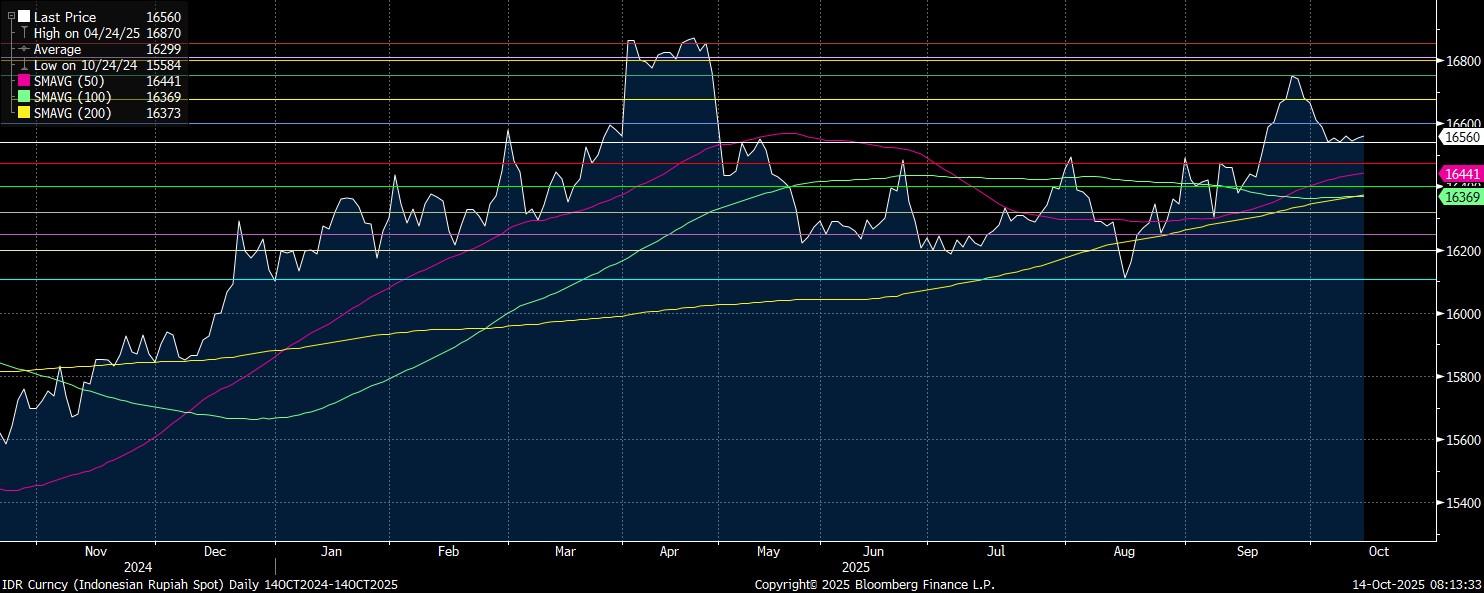Viewport: 1484px width, 593px height.
Task: Click the yellow SMAVG (200) legend swatch
Action: 24,114
